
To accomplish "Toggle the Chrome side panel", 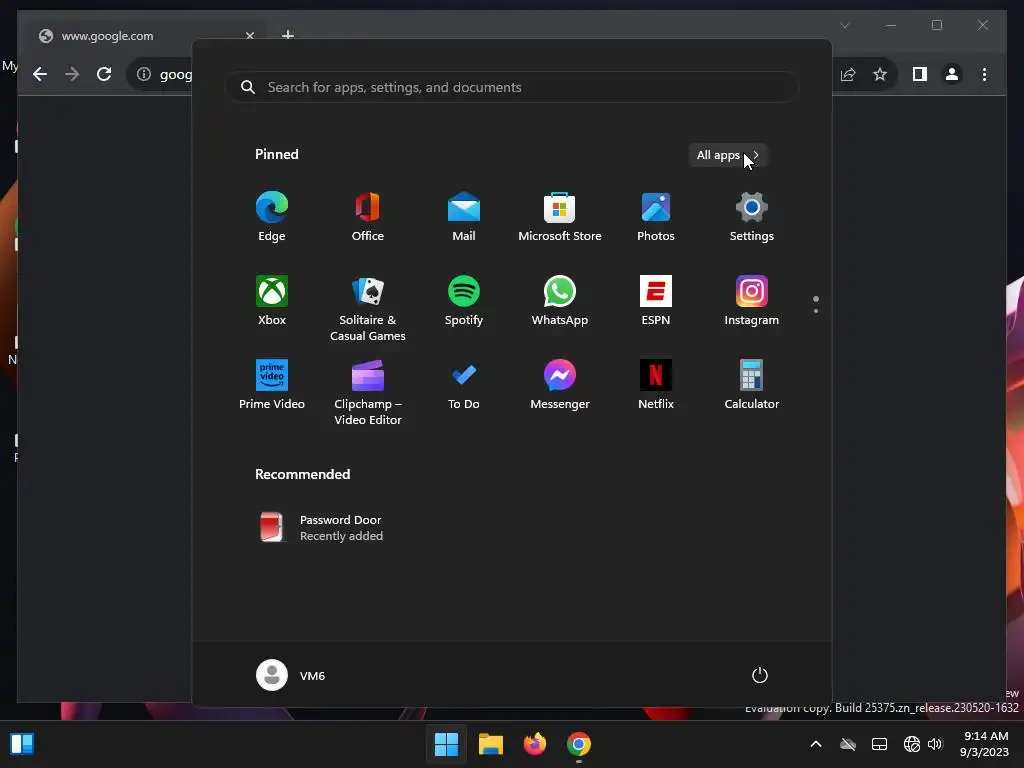I will 920,74.
